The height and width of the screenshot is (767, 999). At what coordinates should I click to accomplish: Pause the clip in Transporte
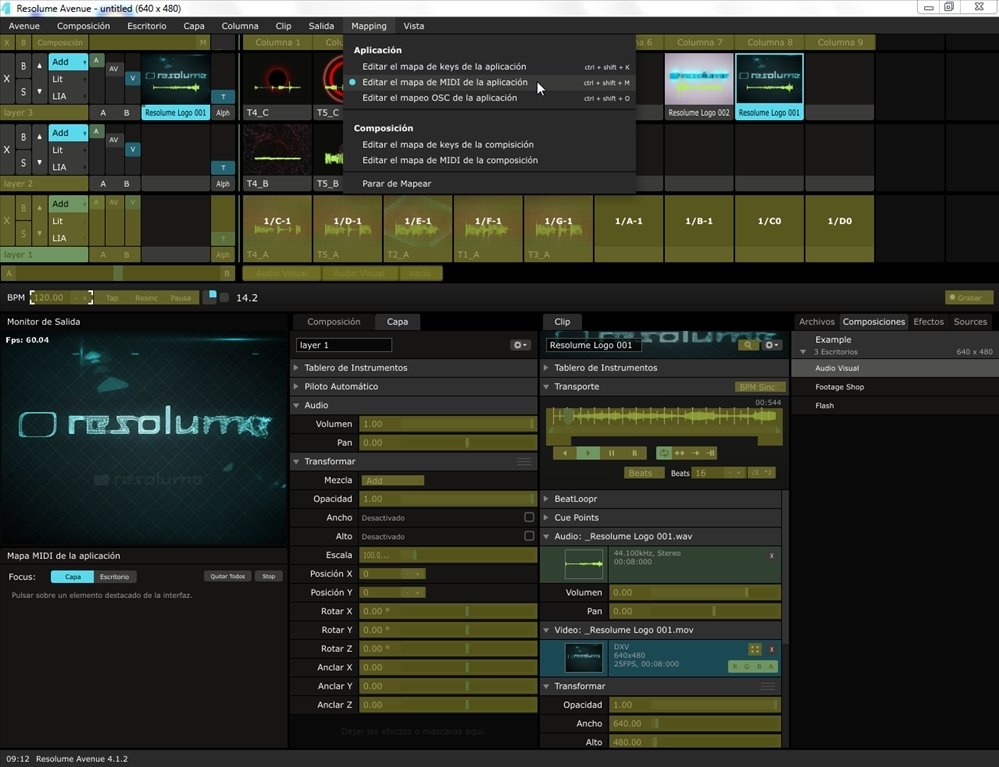click(612, 453)
